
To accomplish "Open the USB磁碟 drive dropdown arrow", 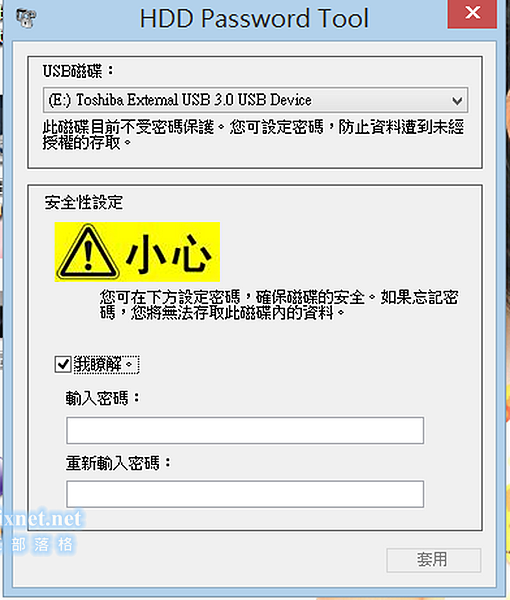I will tap(457, 101).
